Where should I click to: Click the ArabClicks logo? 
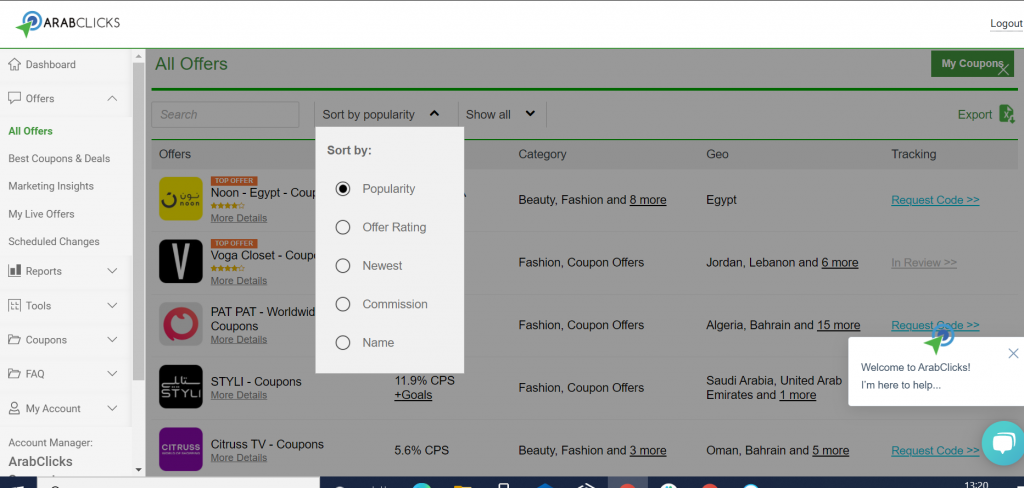coord(68,24)
